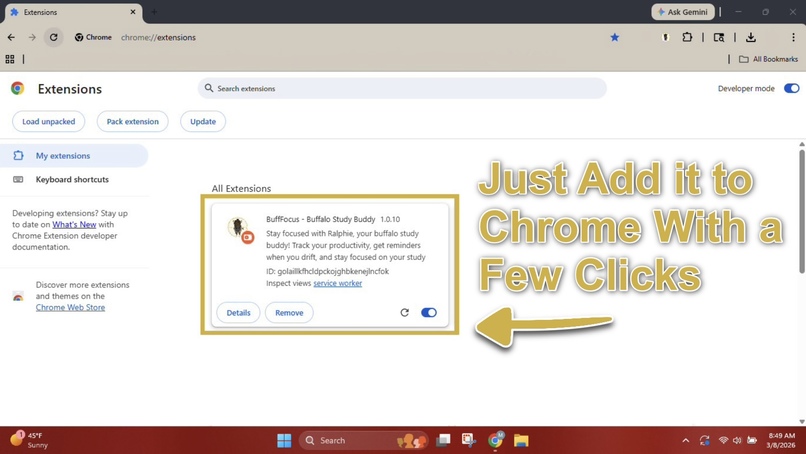This screenshot has width=806, height=454.
Task: Open the Windows Start menu
Action: (x=284, y=441)
